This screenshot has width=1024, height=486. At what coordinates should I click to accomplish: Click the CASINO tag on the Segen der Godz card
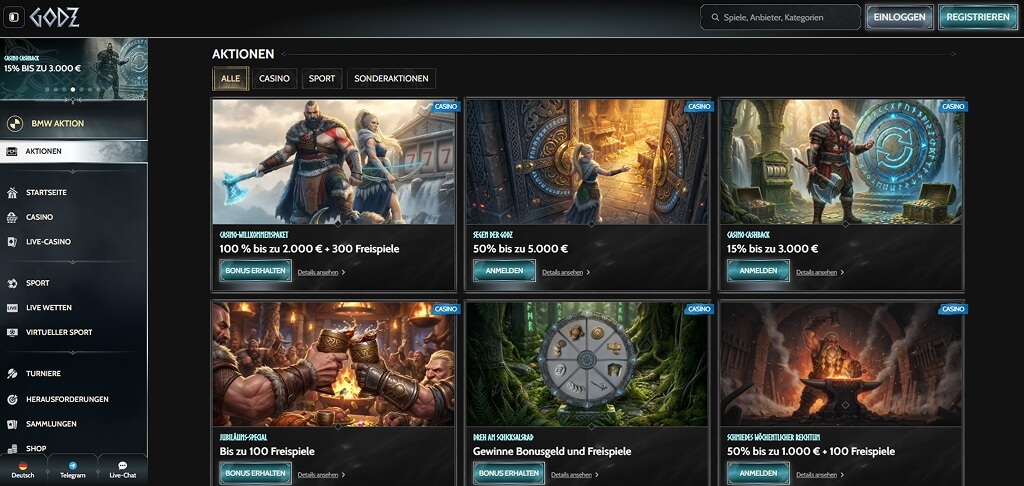click(699, 106)
